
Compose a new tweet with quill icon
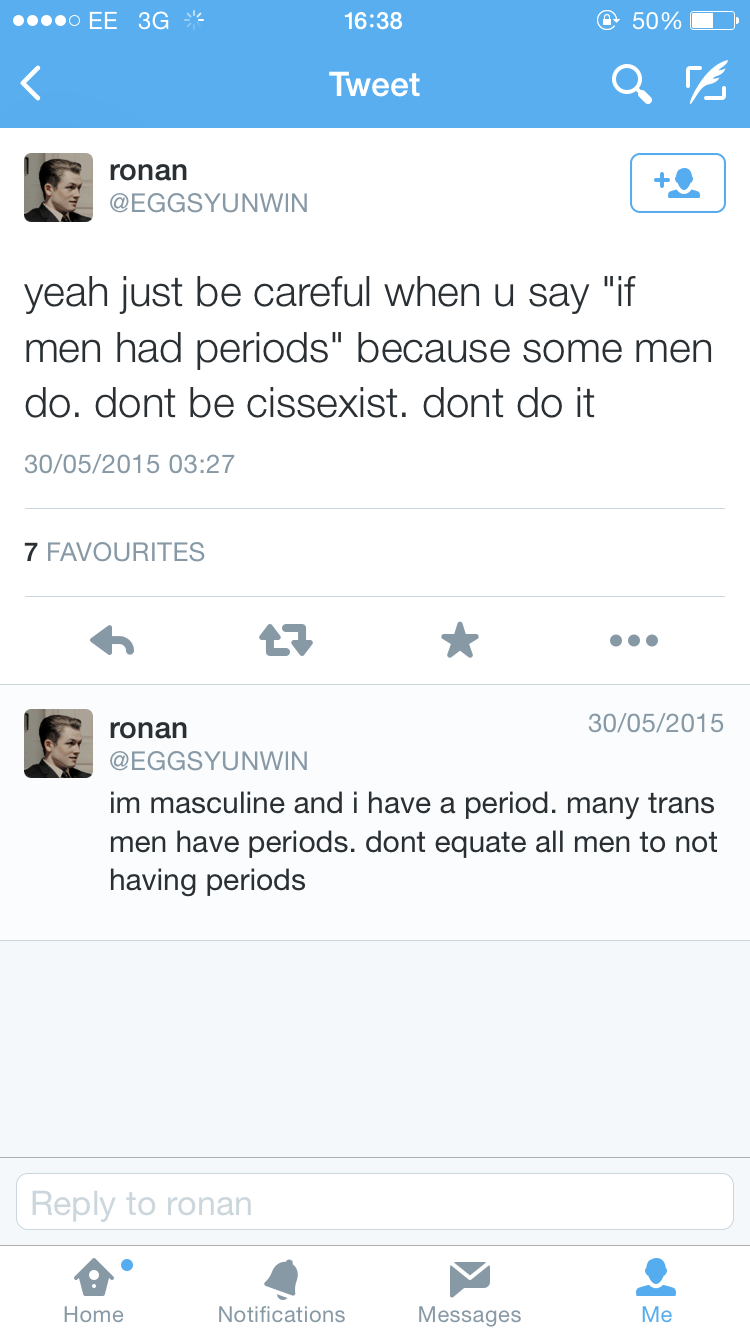click(706, 84)
